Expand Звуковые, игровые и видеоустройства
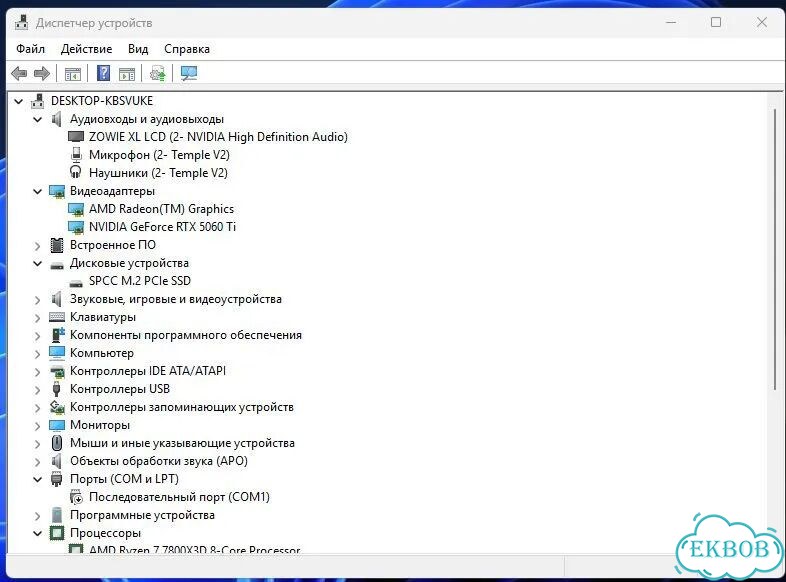 [38, 300]
